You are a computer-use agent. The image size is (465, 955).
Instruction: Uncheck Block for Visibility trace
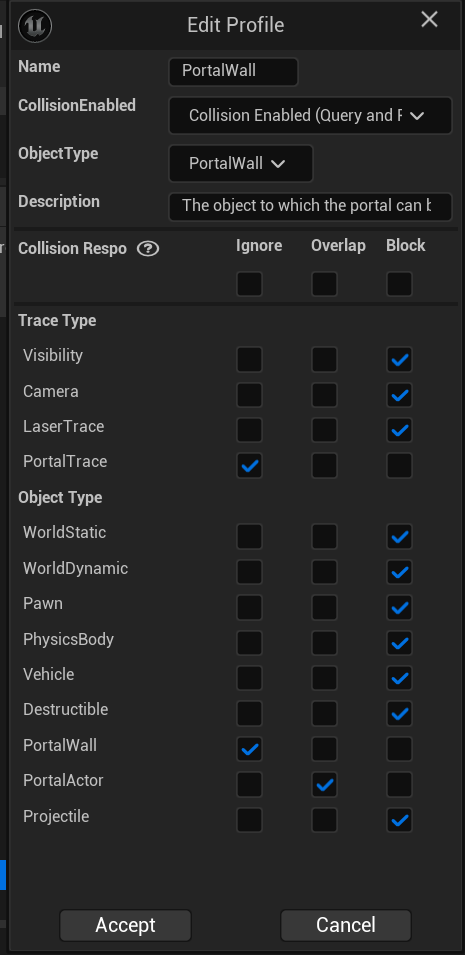[x=399, y=359]
